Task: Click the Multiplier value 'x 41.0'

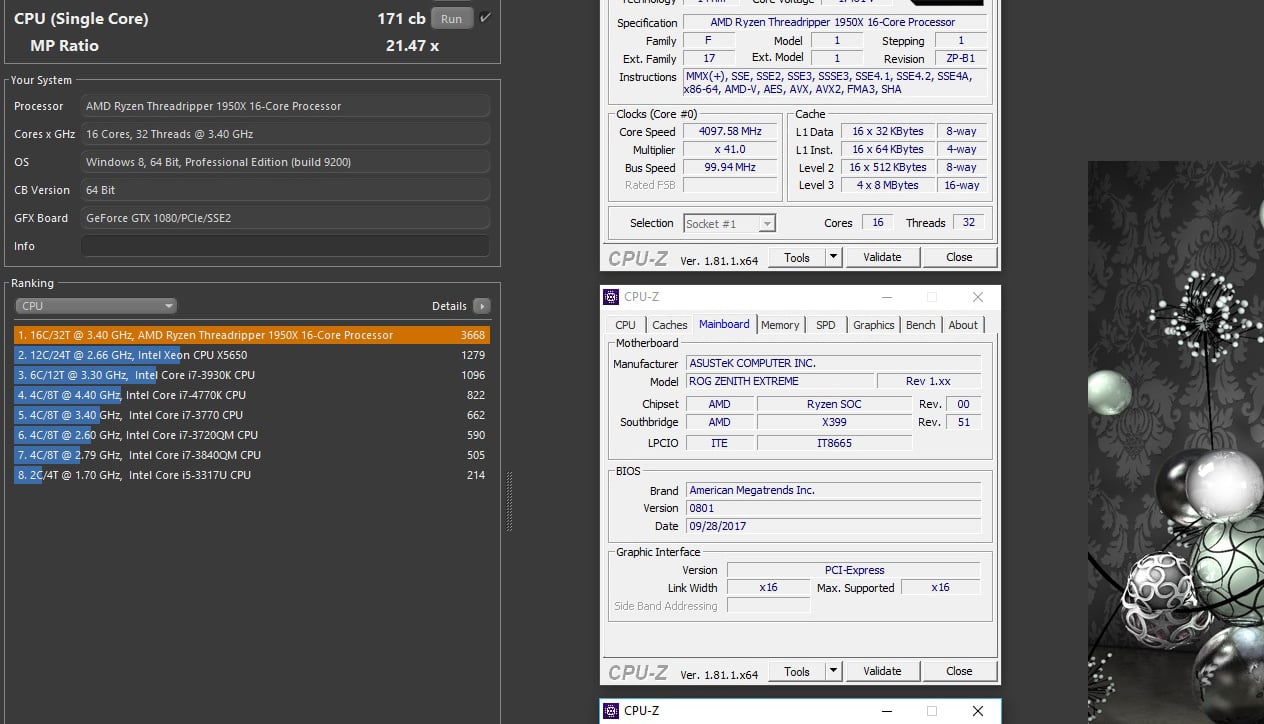Action: pos(730,150)
